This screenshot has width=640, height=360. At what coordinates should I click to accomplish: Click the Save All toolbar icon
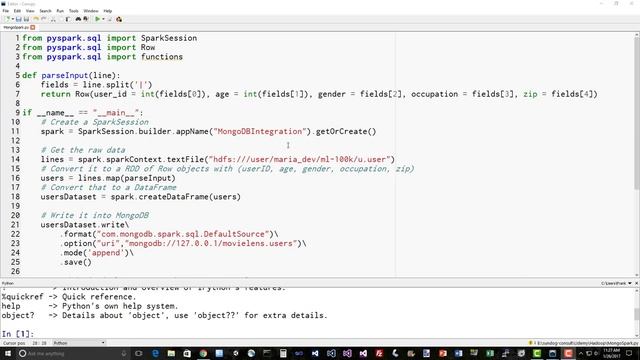pyautogui.click(x=26, y=19)
